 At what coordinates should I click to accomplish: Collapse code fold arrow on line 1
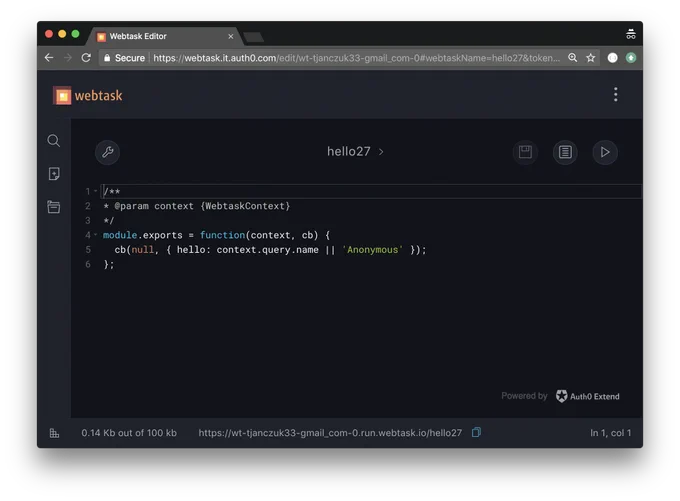point(95,191)
